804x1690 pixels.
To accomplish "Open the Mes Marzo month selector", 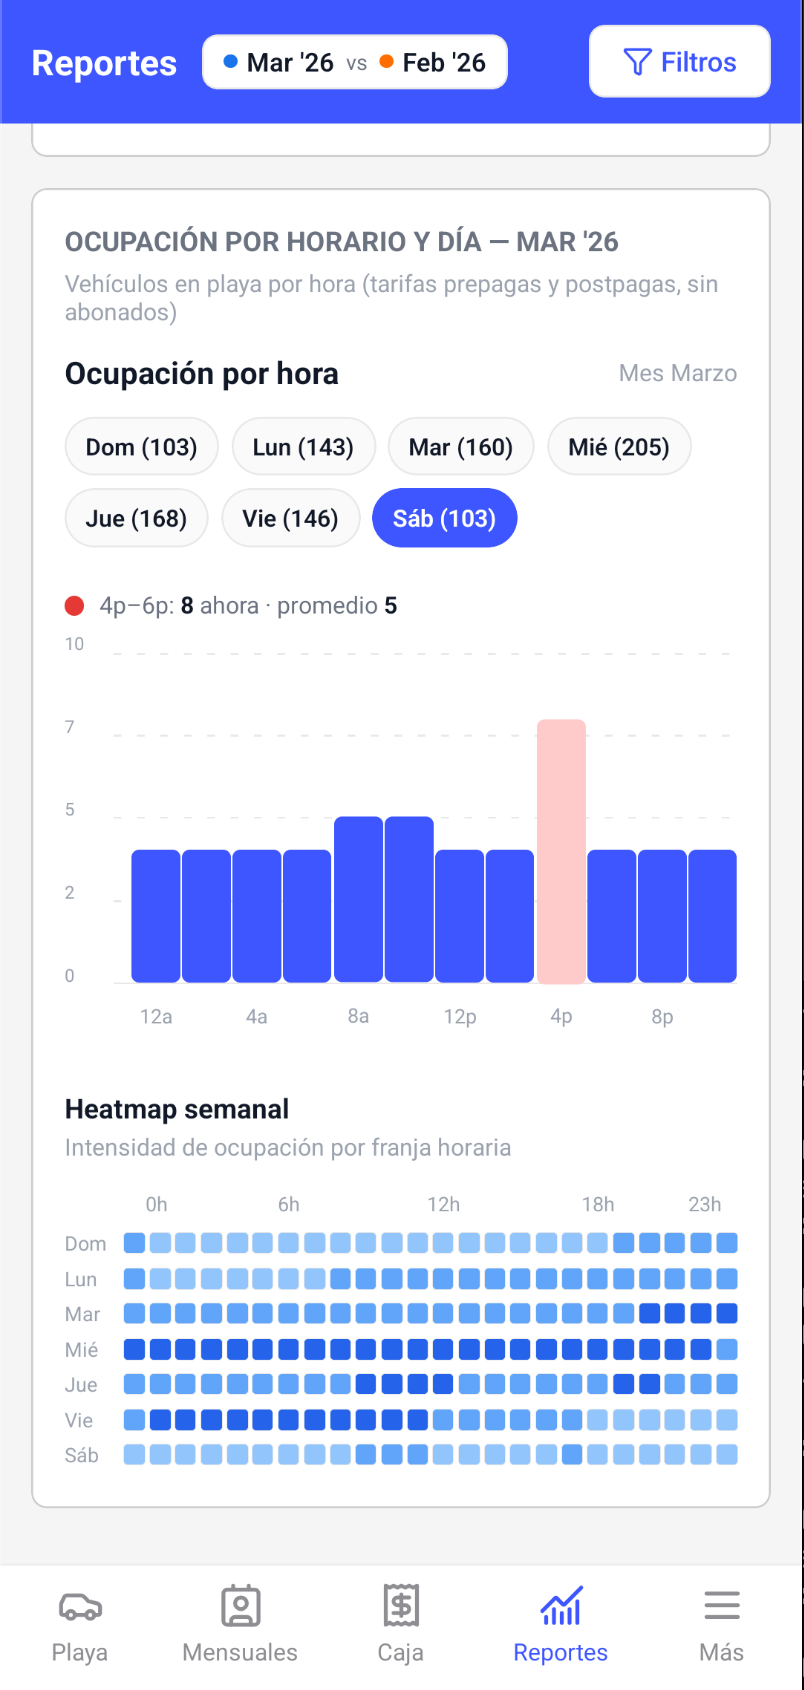I will click(x=677, y=374).
